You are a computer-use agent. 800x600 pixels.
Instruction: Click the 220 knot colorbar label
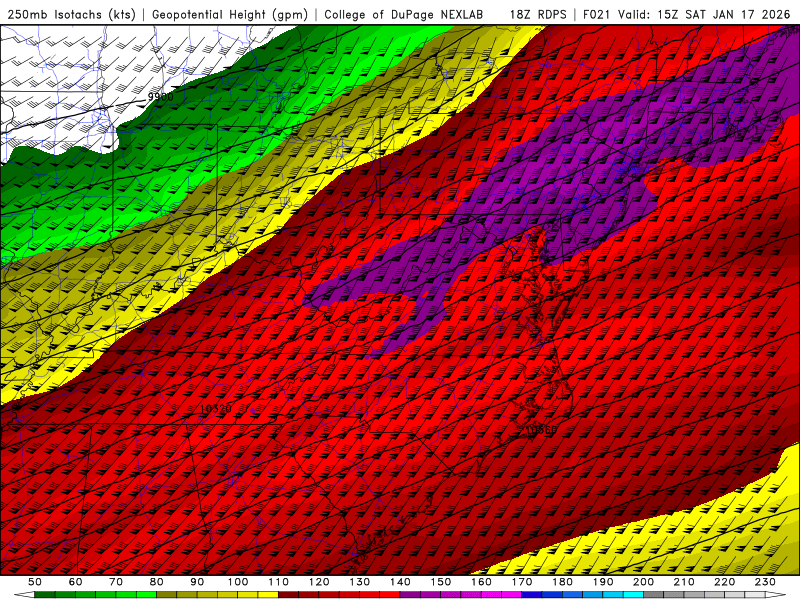724,582
